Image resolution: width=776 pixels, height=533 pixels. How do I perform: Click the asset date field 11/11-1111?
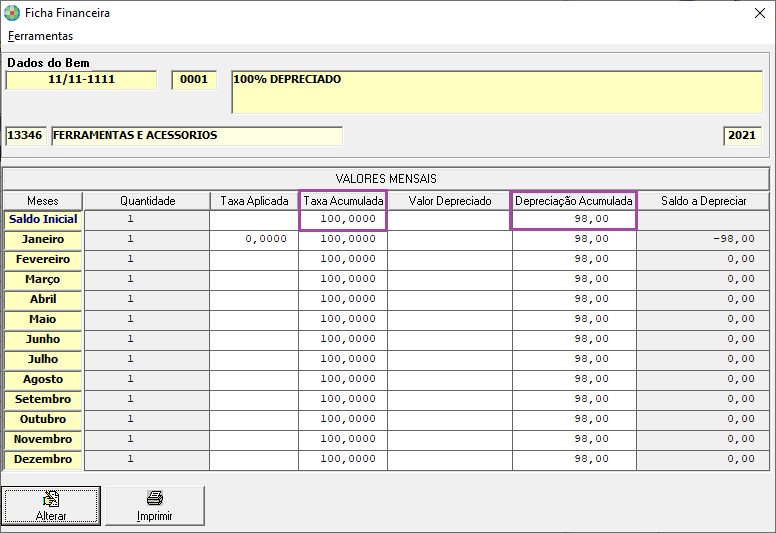coord(81,80)
